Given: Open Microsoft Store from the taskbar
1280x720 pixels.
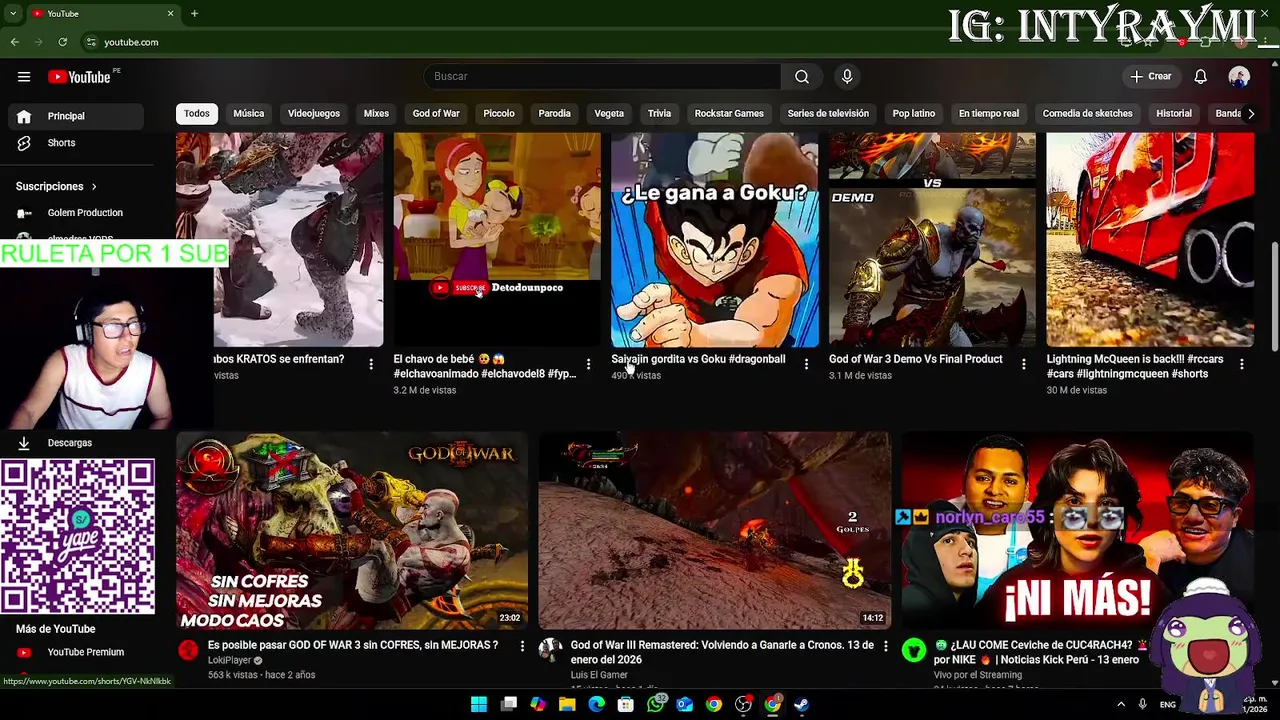Looking at the screenshot, I should [626, 704].
